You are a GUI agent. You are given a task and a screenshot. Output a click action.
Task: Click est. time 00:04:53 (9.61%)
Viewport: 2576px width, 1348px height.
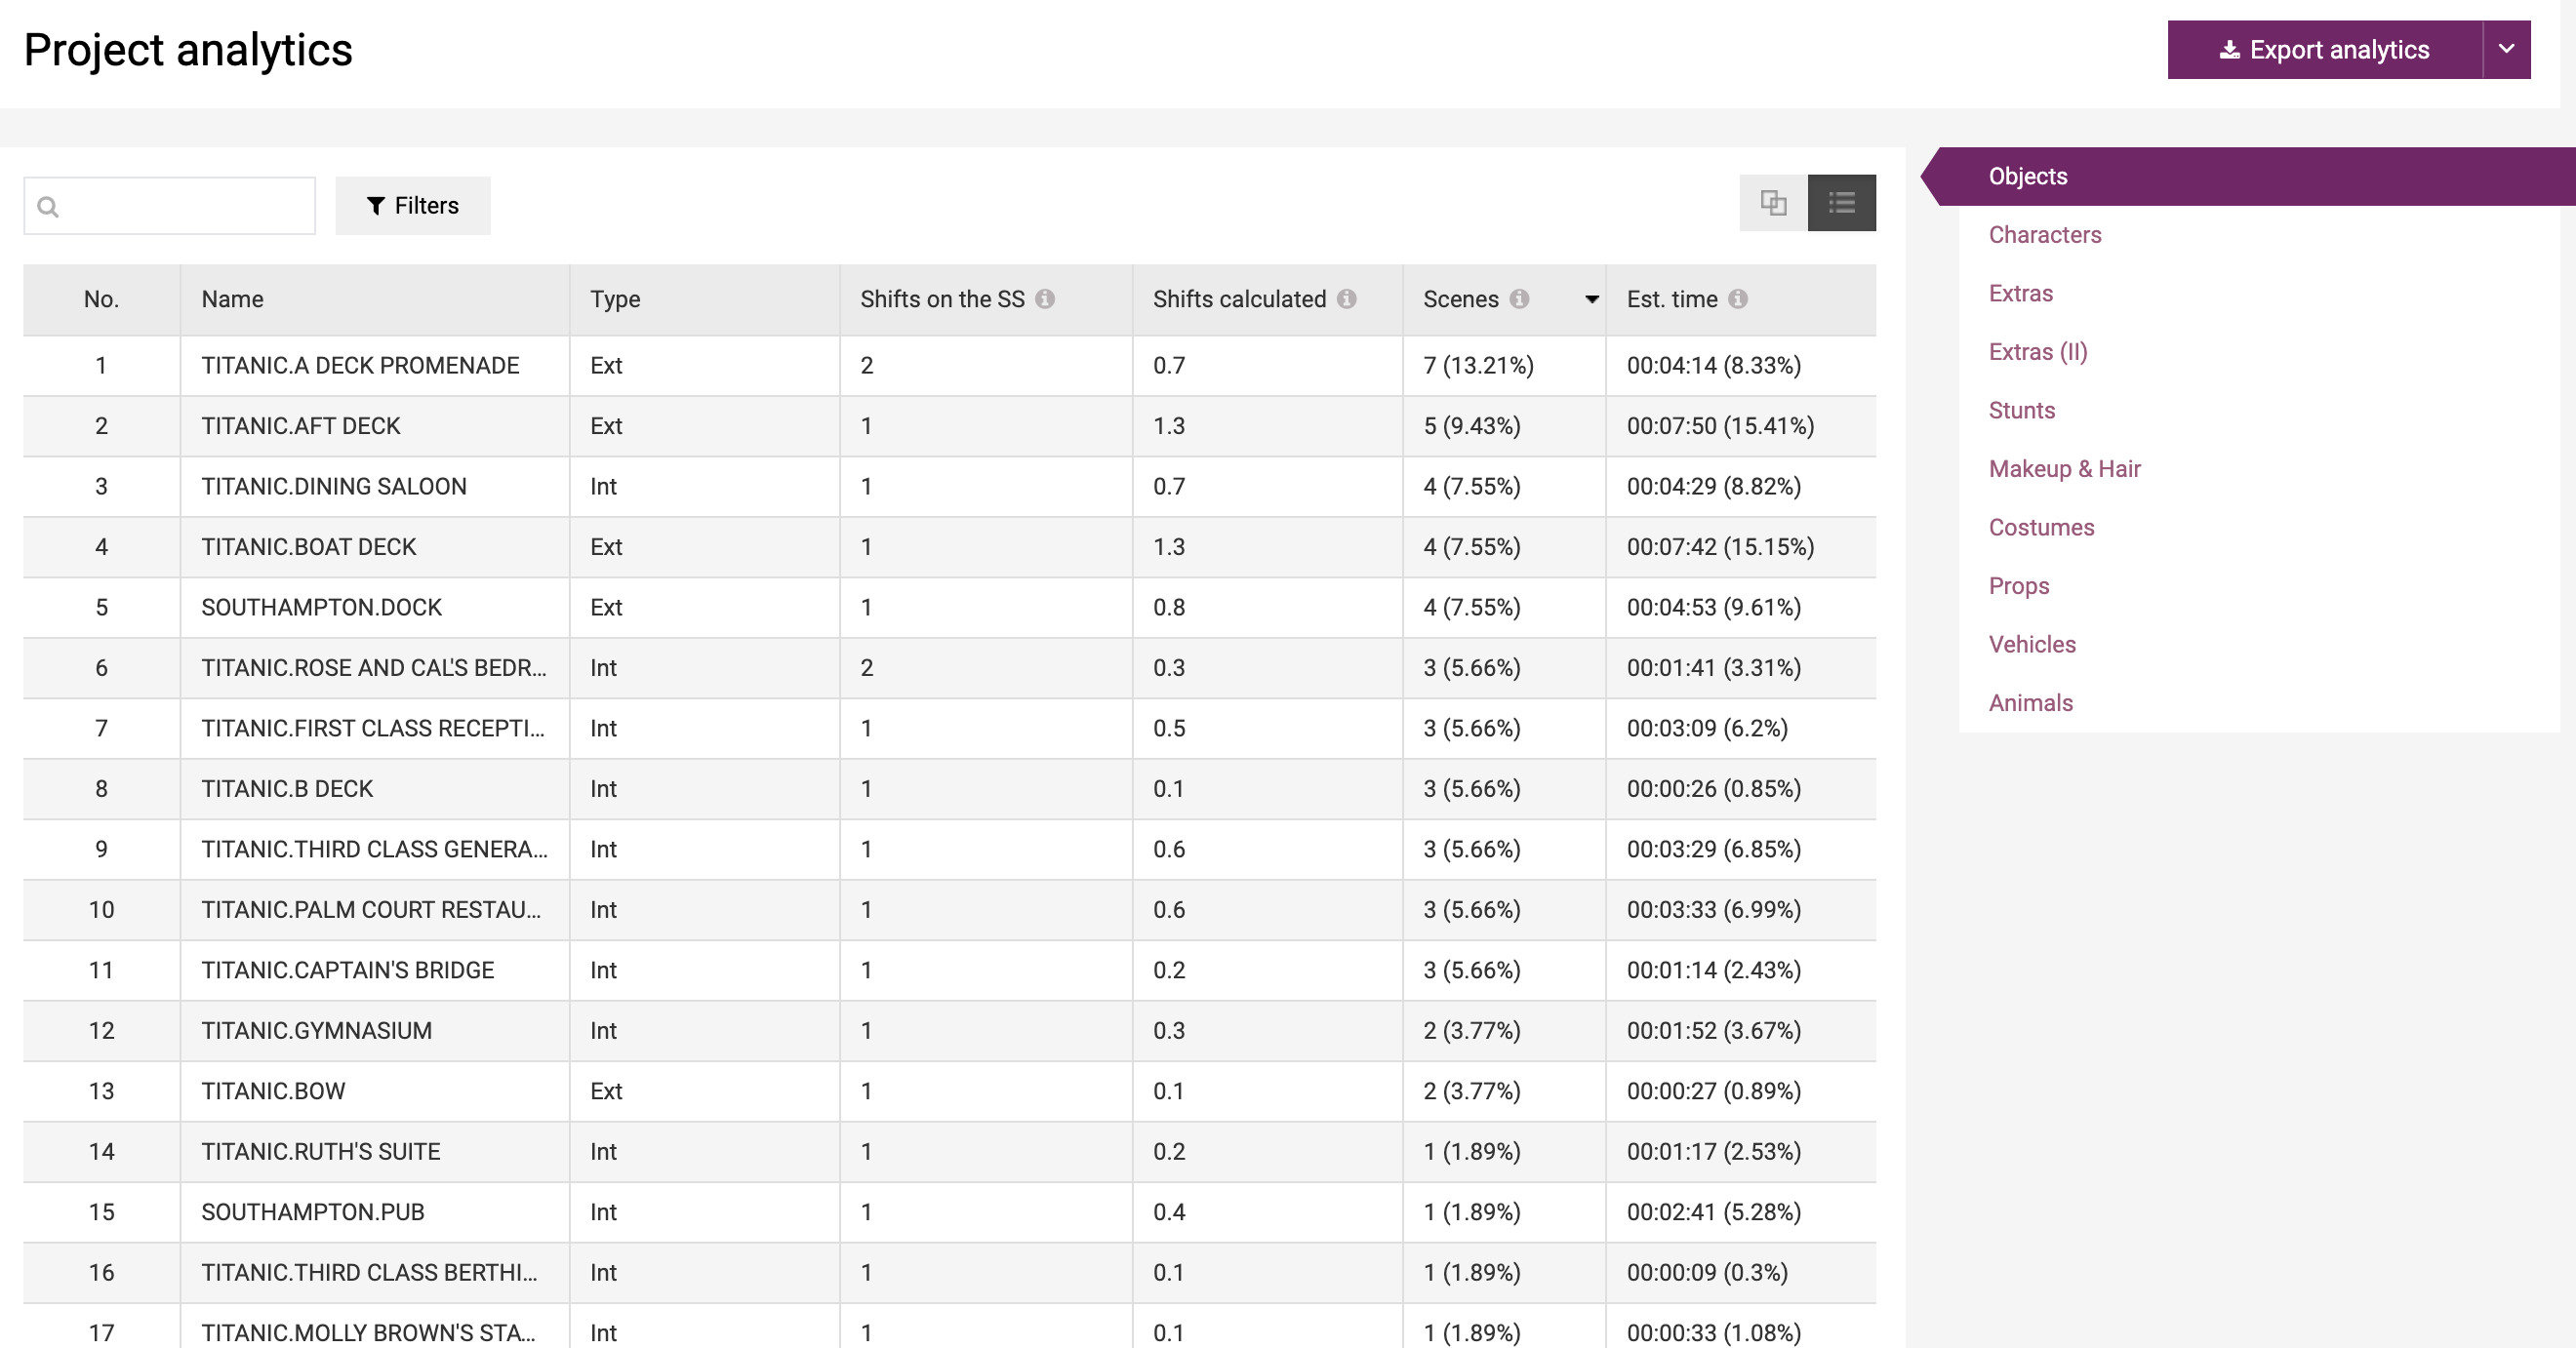(x=1714, y=608)
